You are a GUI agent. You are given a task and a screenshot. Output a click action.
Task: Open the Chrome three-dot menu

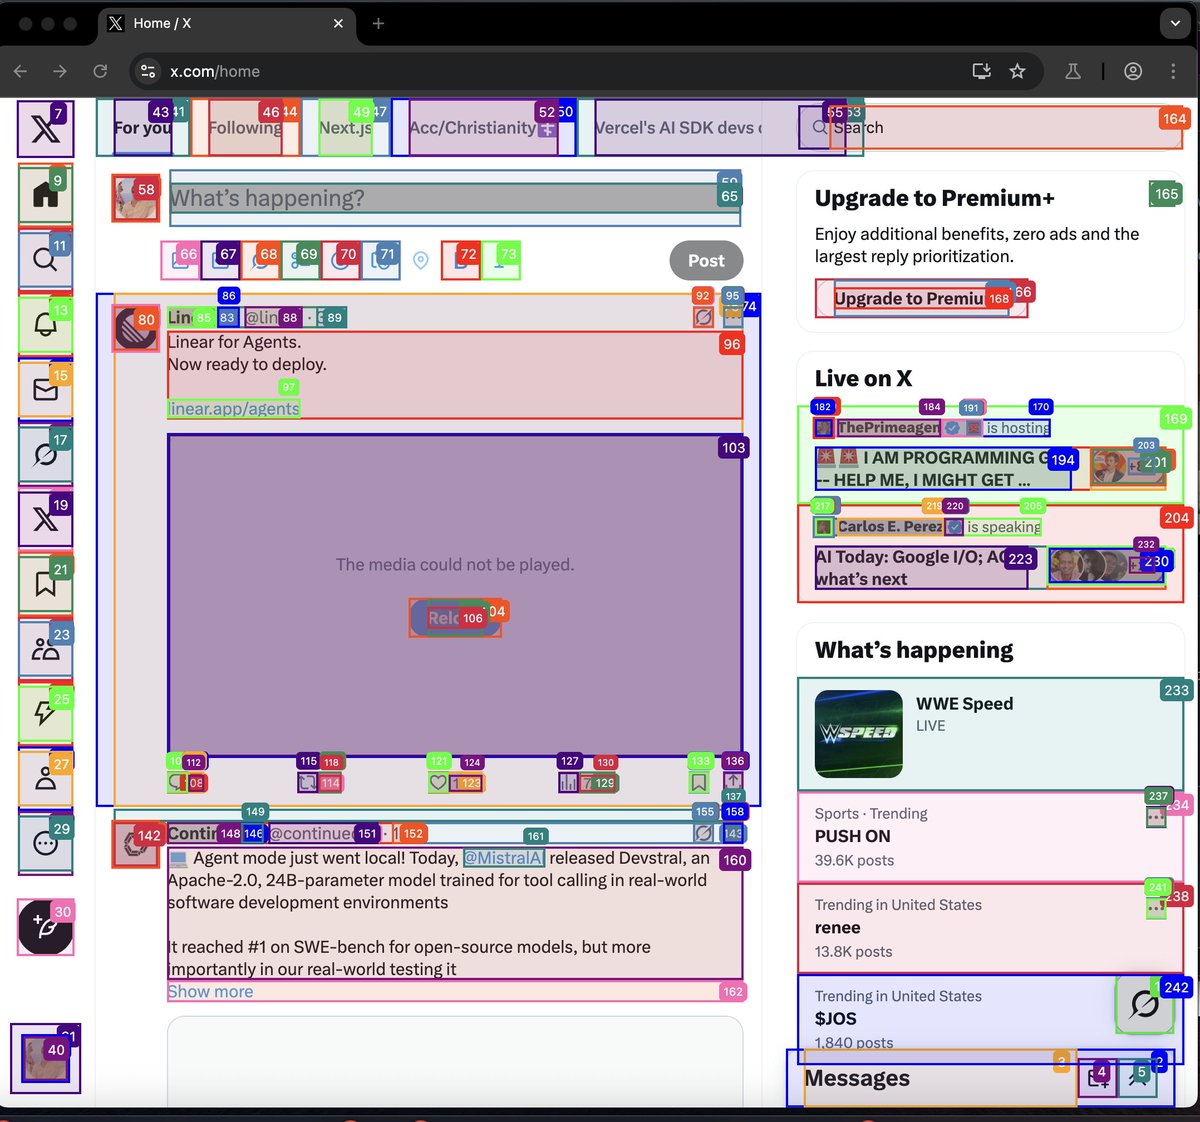coord(1173,71)
